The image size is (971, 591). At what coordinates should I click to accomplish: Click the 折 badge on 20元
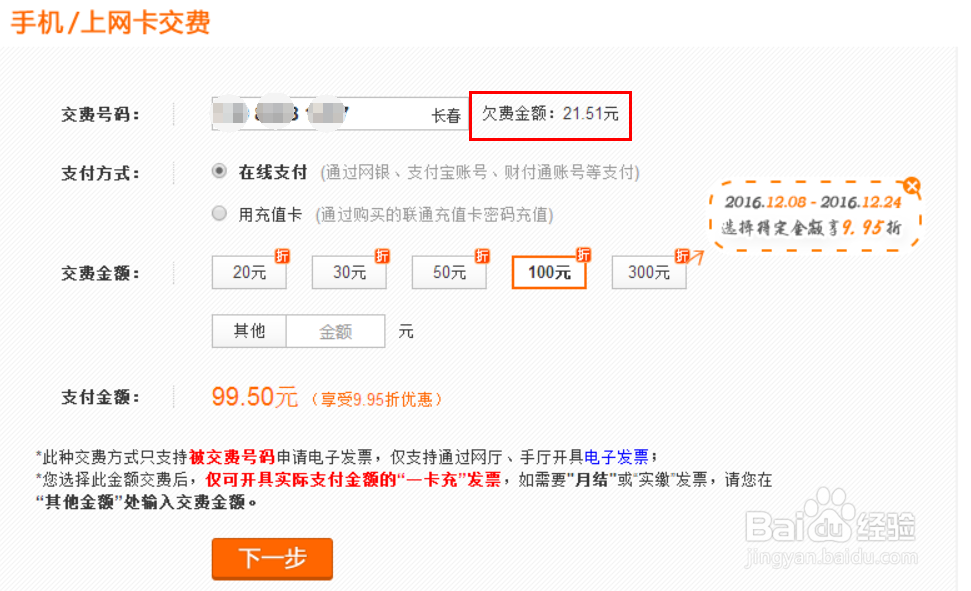[282, 256]
